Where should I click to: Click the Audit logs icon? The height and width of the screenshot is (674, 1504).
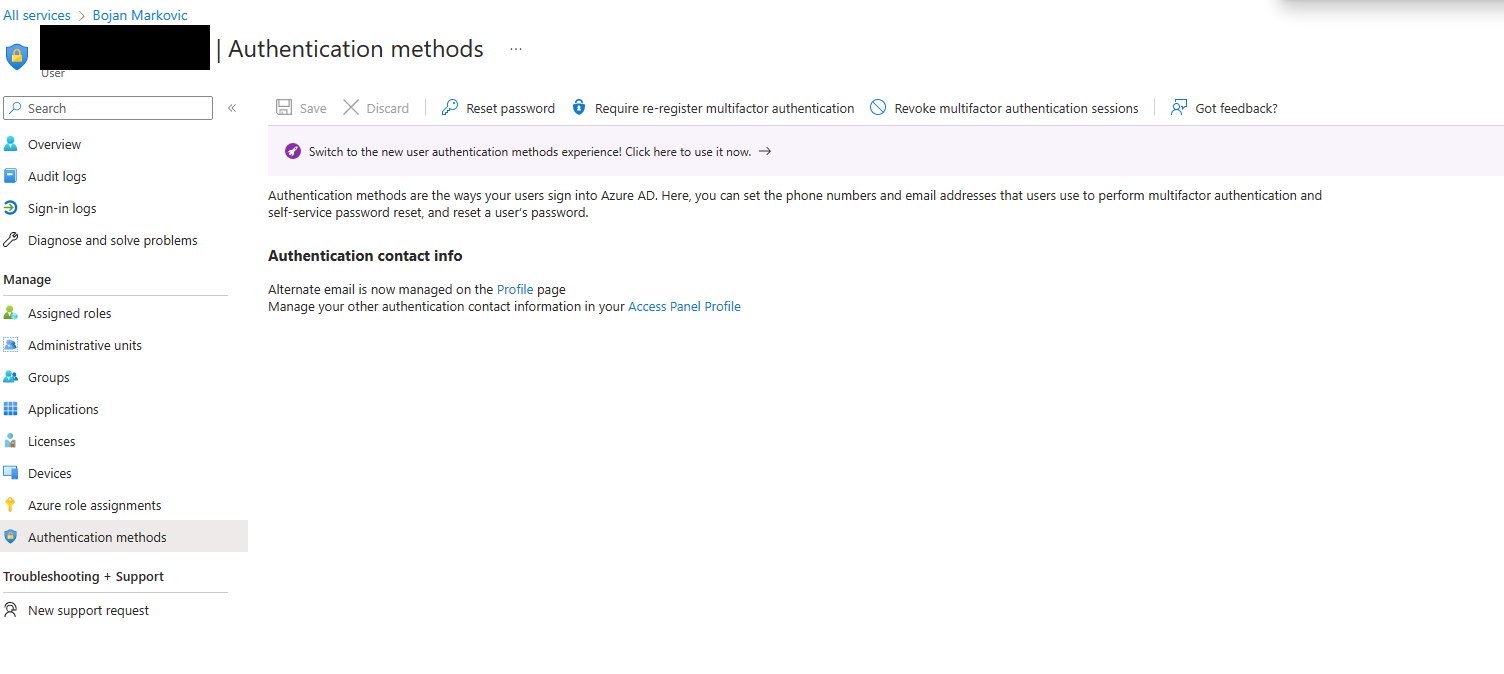tap(11, 176)
